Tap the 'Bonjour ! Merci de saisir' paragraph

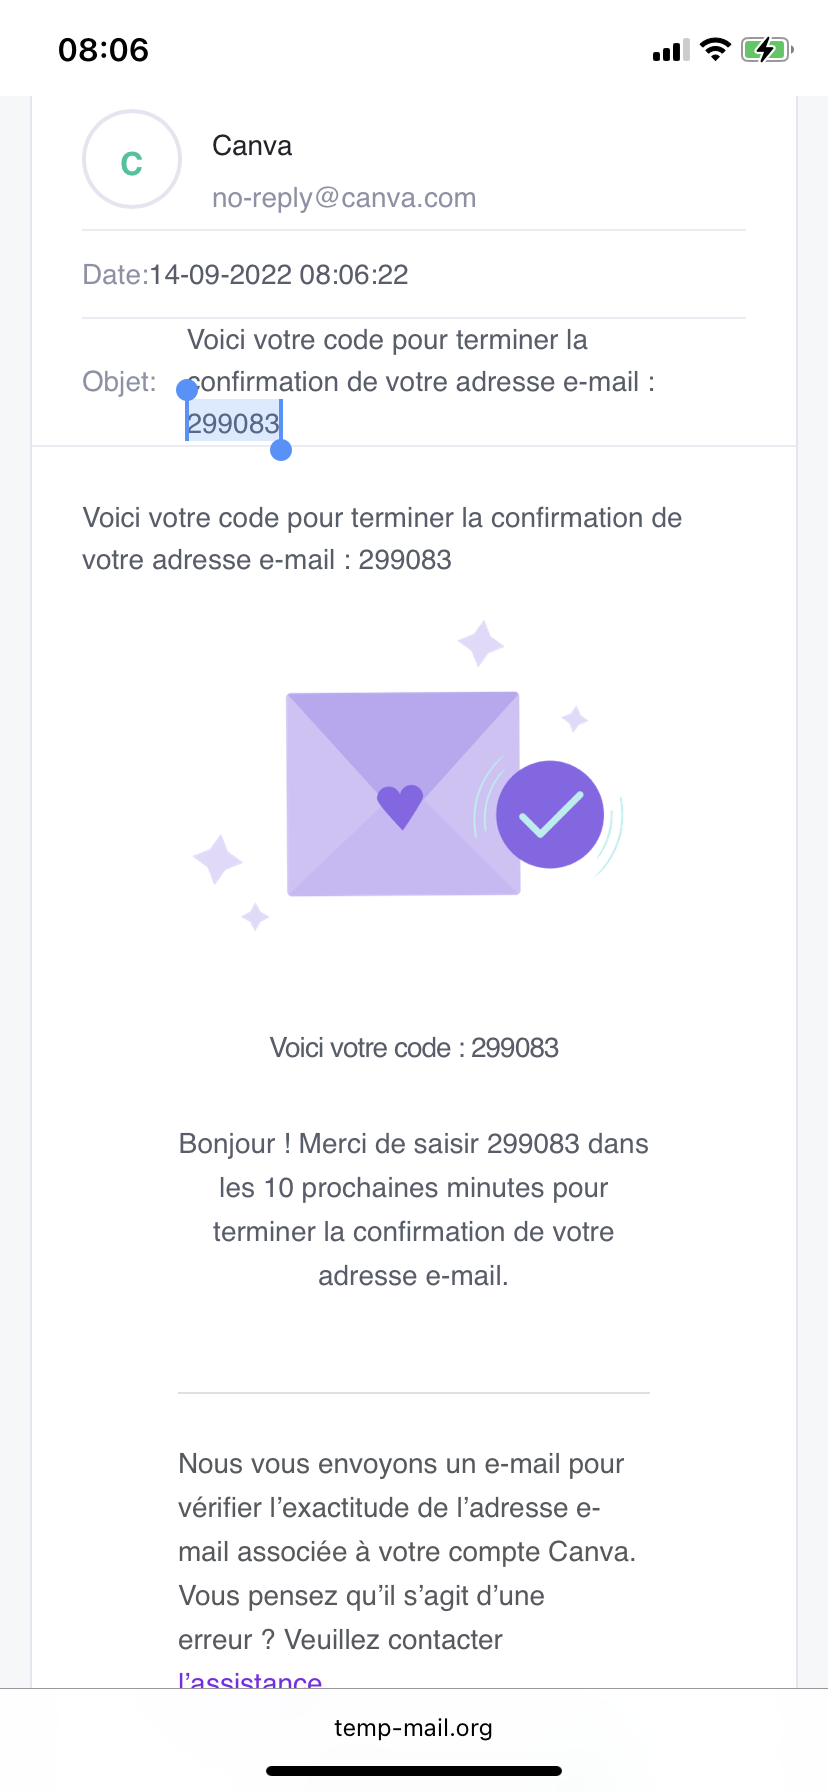pos(413,1209)
